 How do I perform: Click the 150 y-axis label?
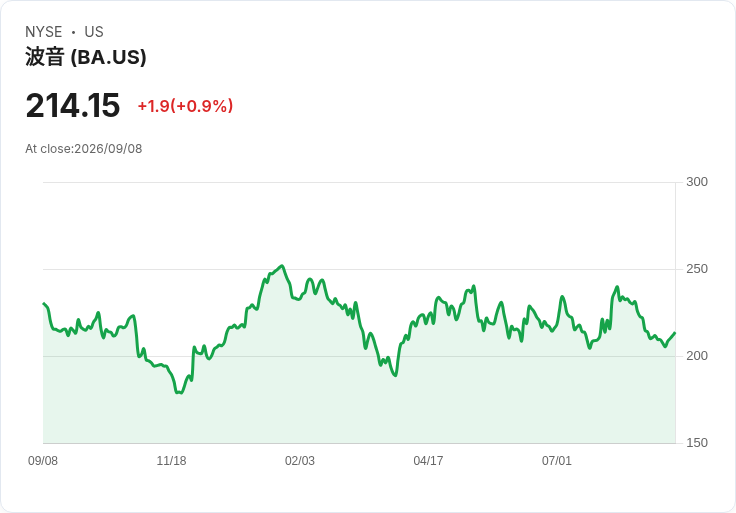(697, 443)
